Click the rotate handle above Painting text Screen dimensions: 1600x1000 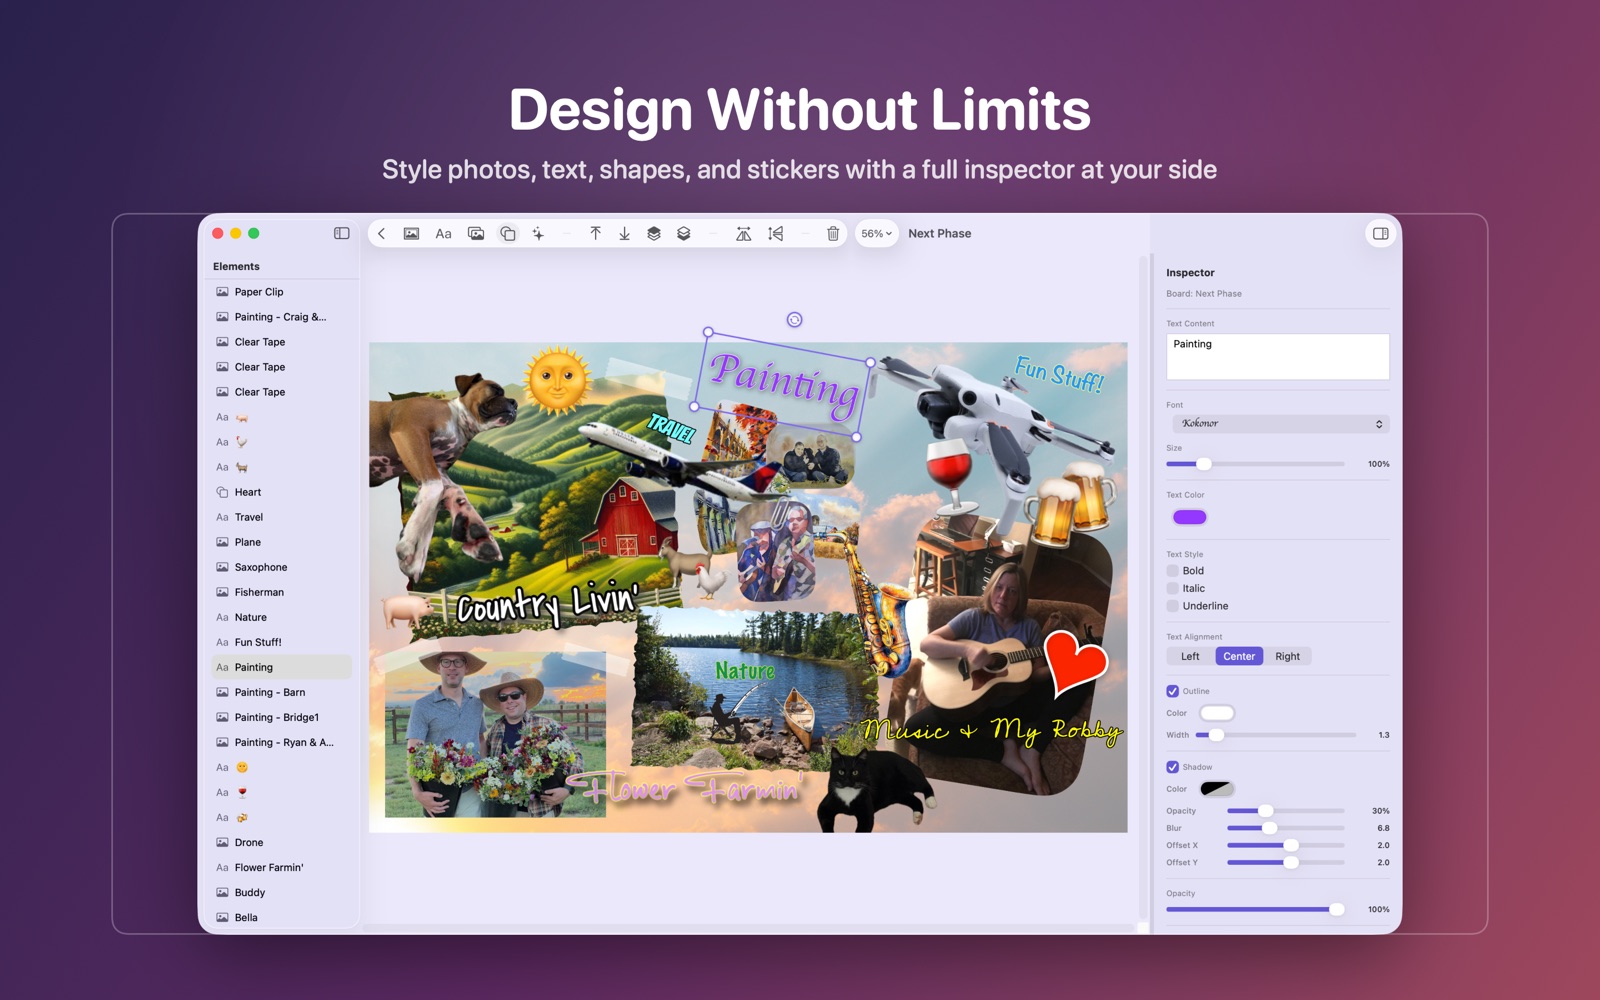click(794, 320)
